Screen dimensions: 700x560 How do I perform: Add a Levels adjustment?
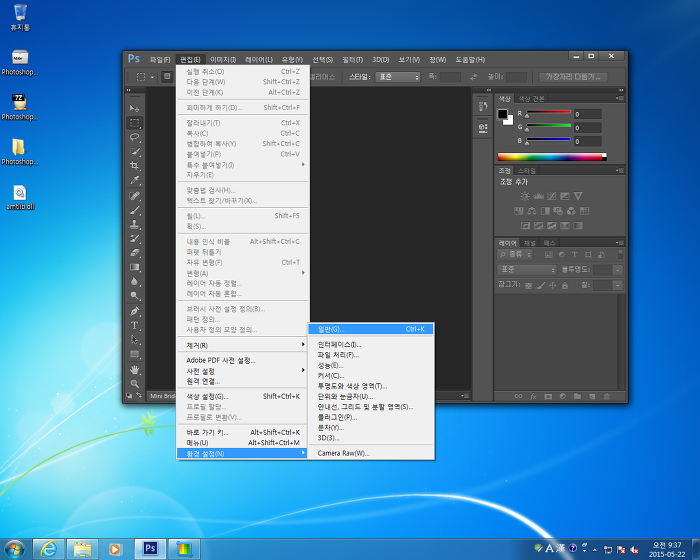pyautogui.click(x=538, y=196)
